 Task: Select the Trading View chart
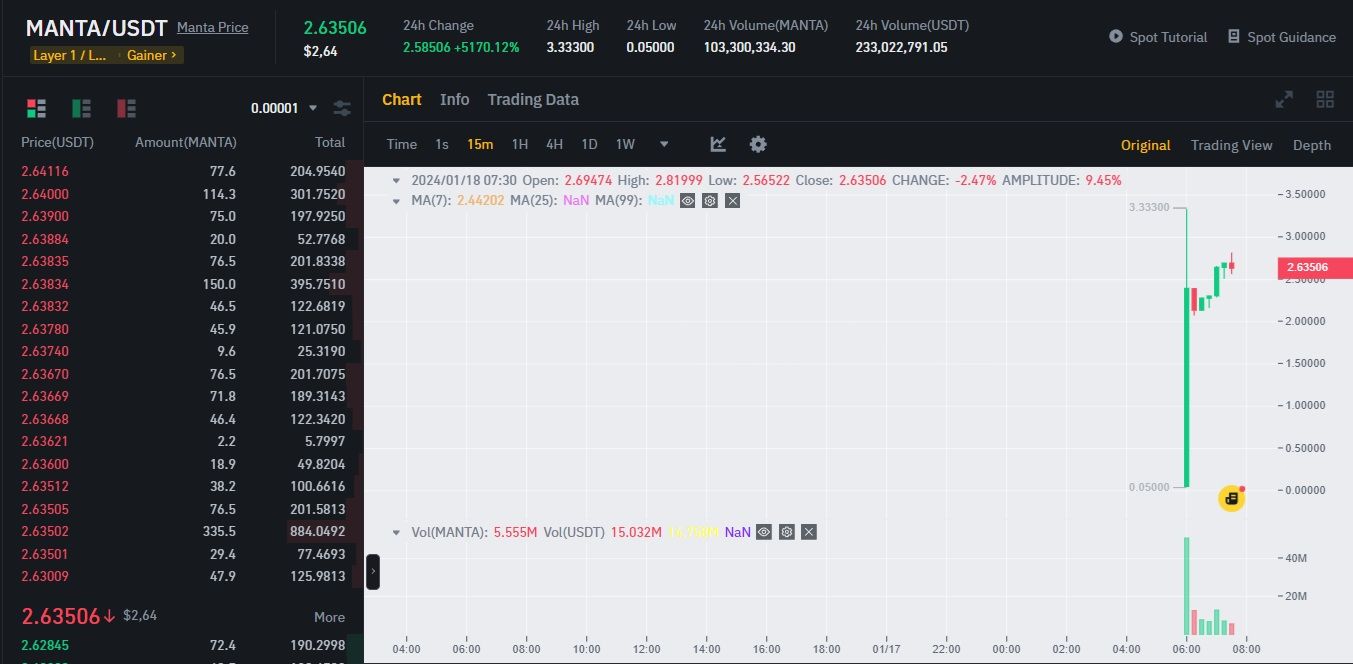pyautogui.click(x=1231, y=145)
